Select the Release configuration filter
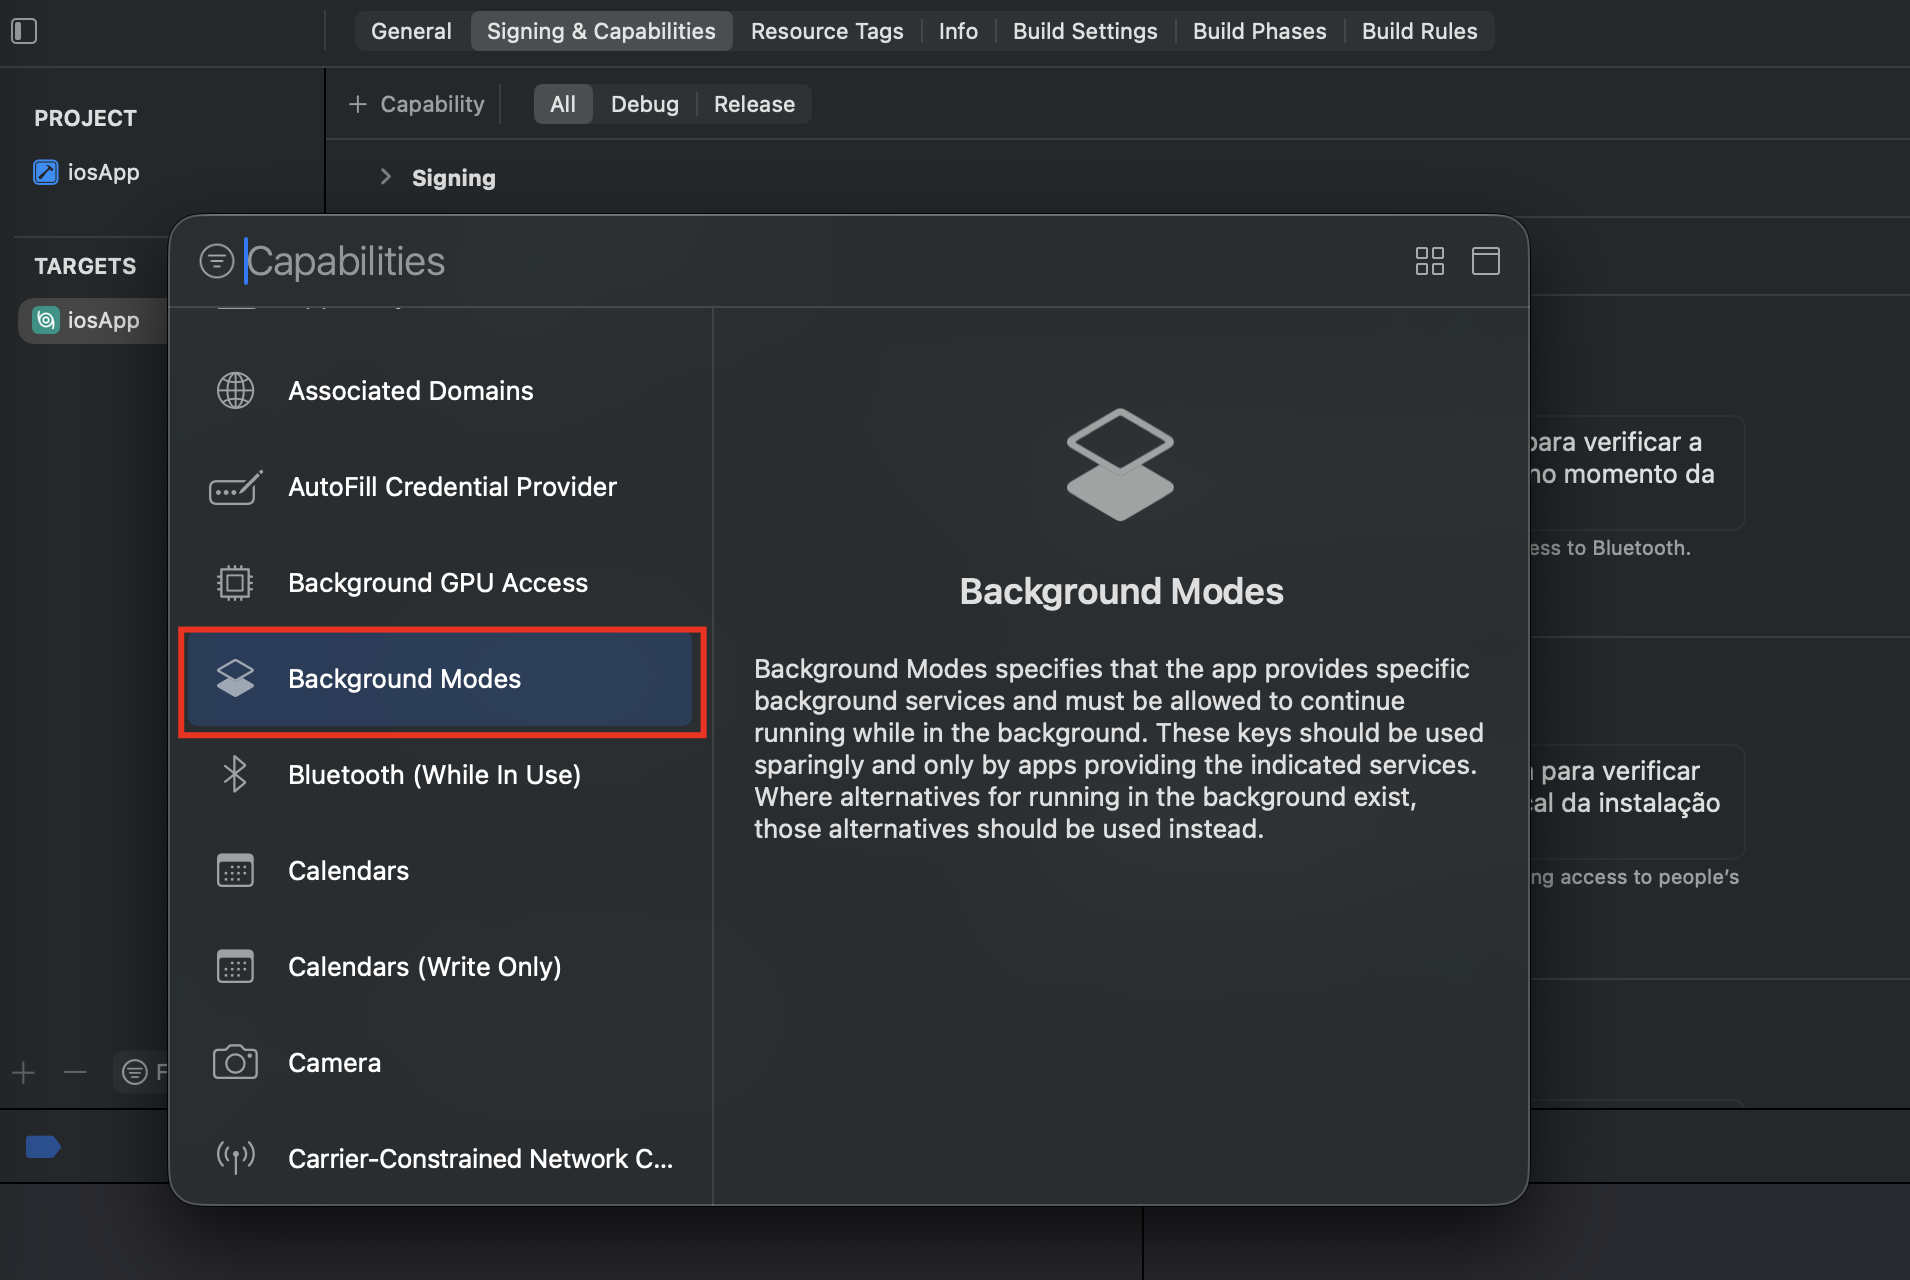Screen dimensions: 1910x1280 (x=754, y=104)
